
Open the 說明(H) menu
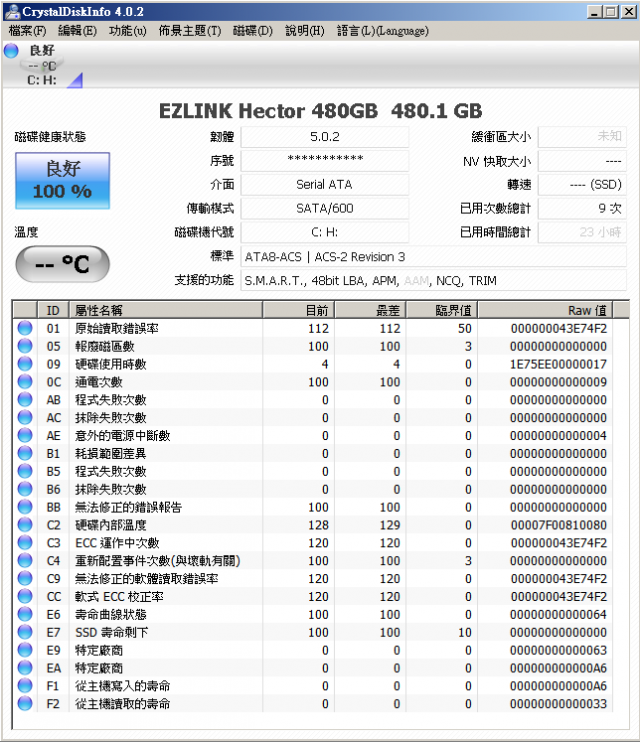pyautogui.click(x=305, y=31)
